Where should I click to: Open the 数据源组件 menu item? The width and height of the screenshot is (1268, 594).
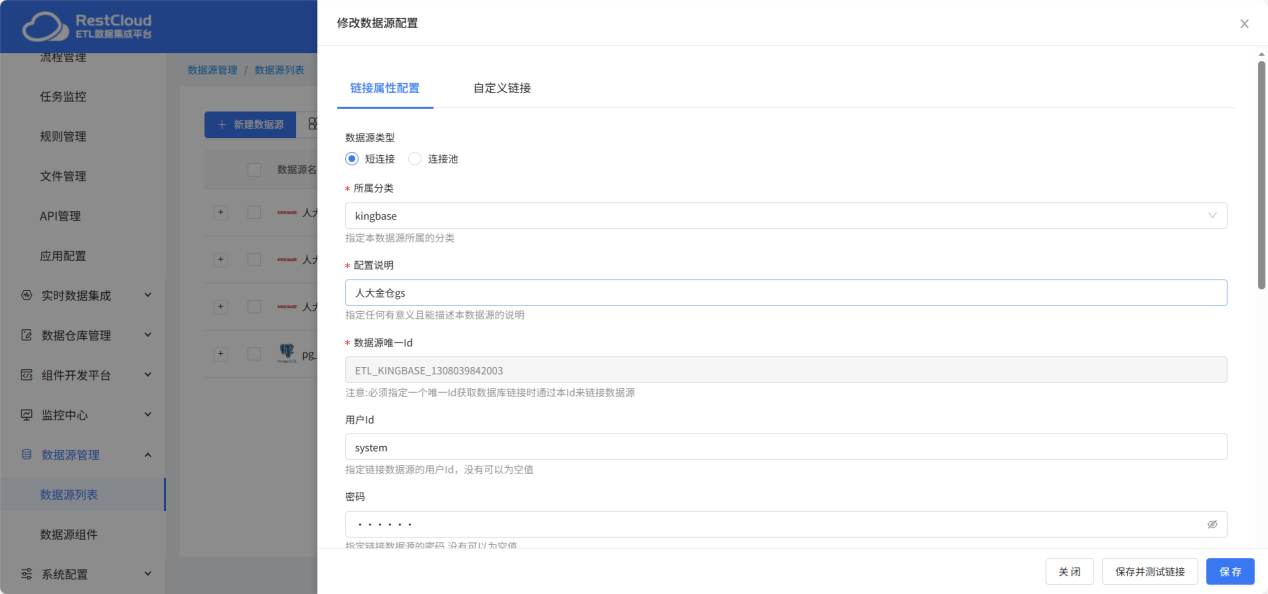pyautogui.click(x=69, y=534)
